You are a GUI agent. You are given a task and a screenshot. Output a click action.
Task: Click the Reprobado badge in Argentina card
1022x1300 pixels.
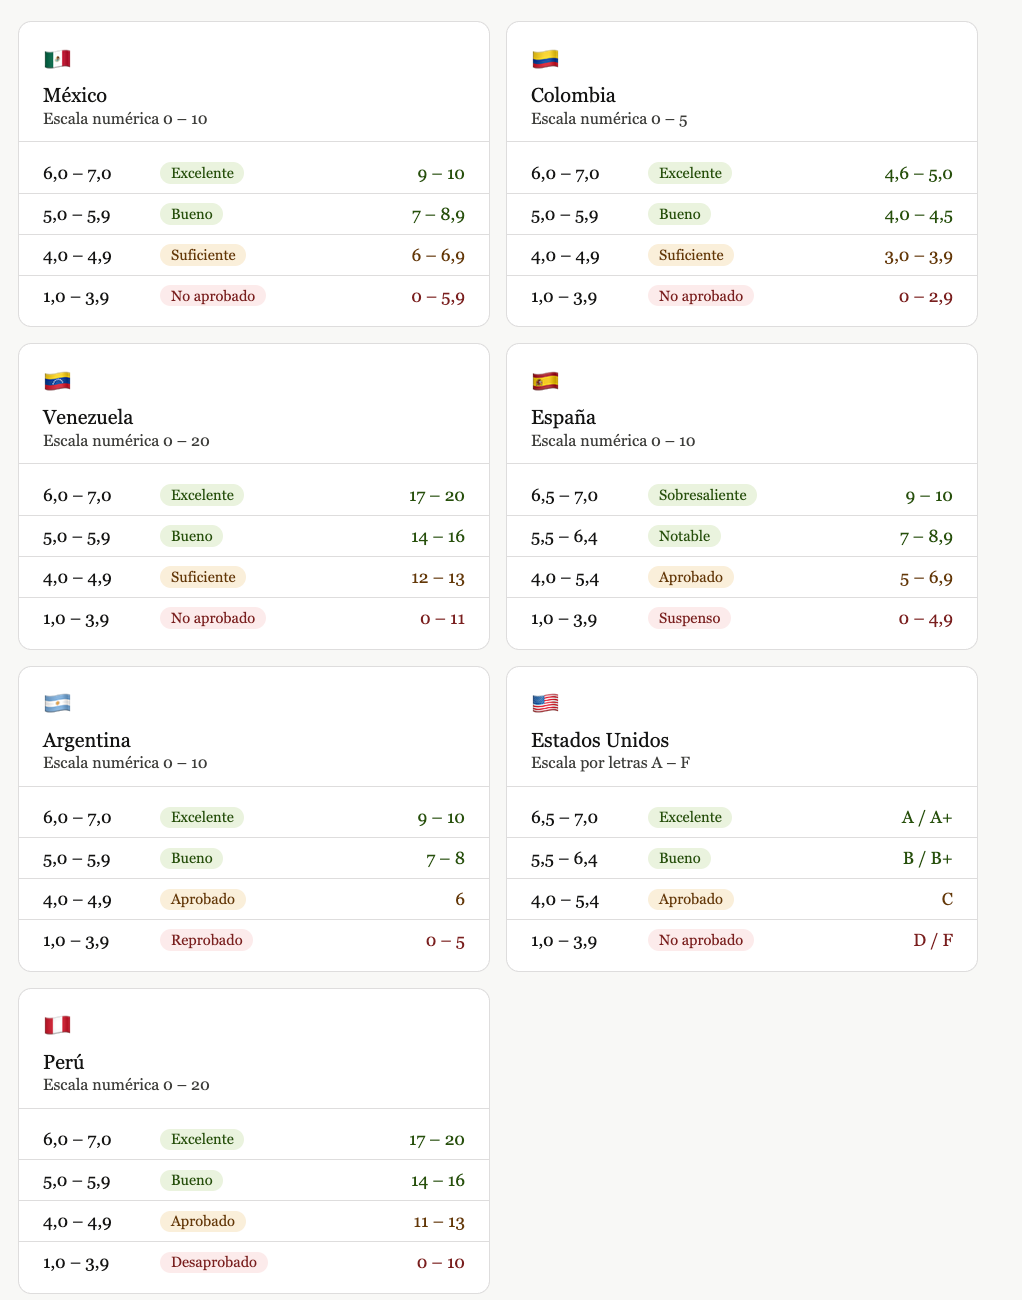tap(206, 940)
